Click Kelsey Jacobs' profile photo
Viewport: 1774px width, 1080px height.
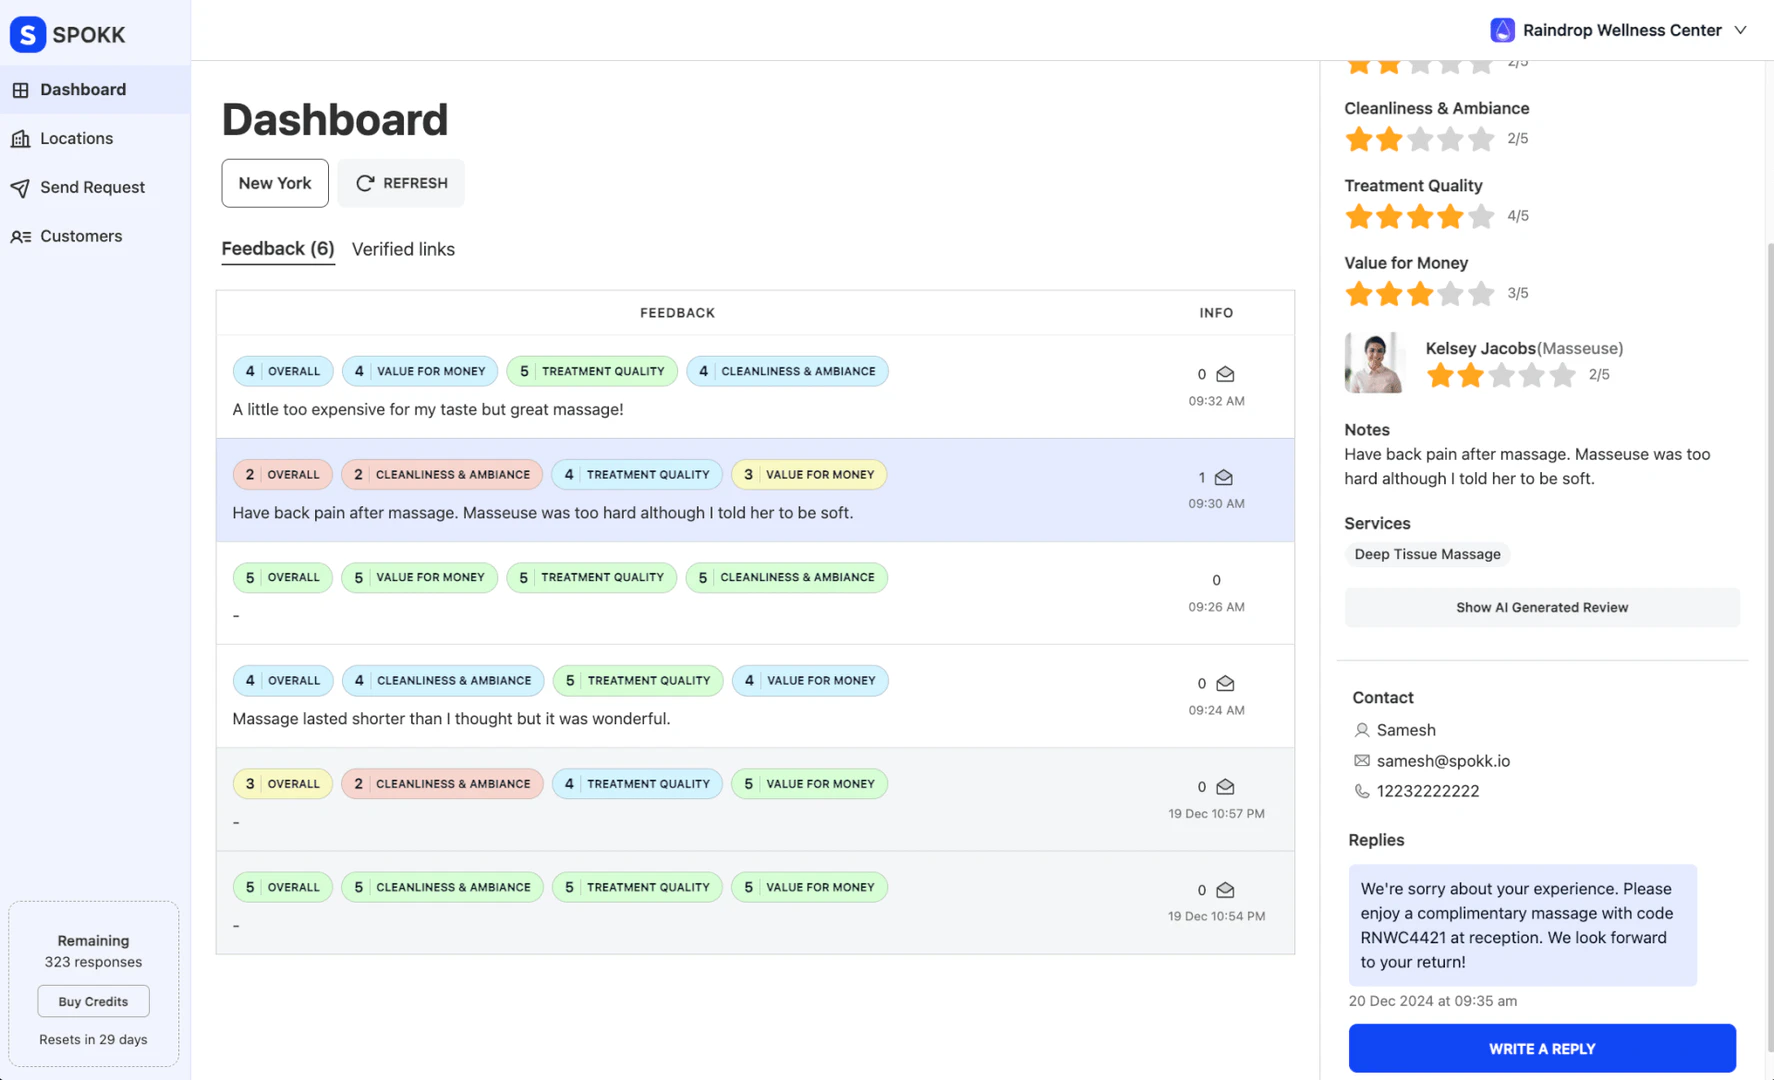[1375, 362]
